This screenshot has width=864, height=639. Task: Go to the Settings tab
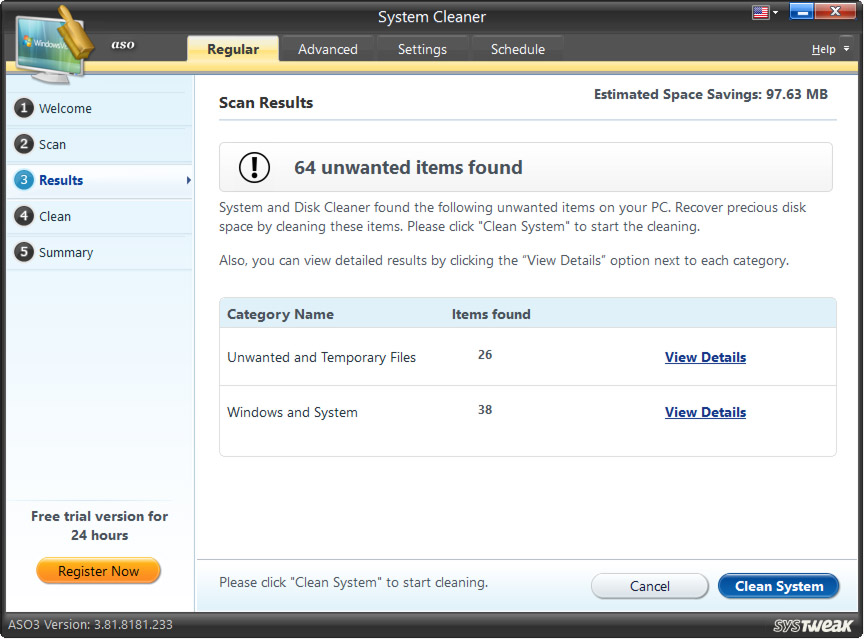coord(421,48)
